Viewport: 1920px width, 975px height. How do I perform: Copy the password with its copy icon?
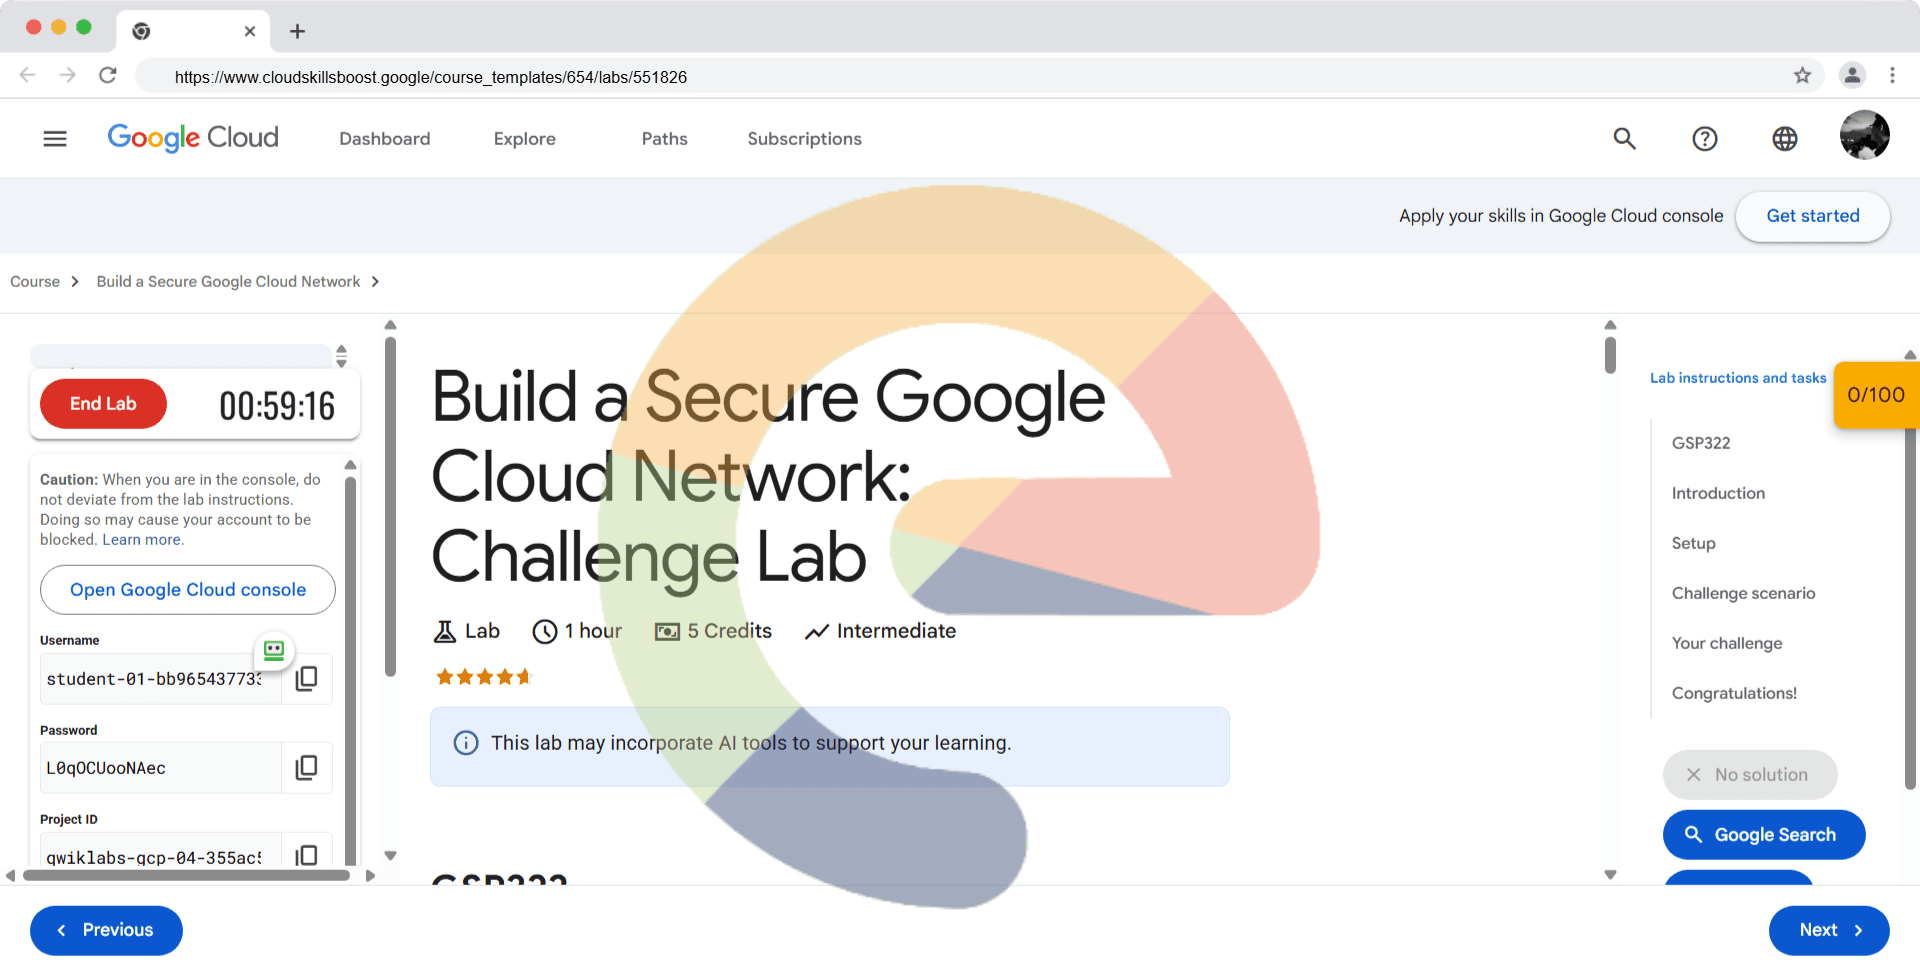[307, 767]
